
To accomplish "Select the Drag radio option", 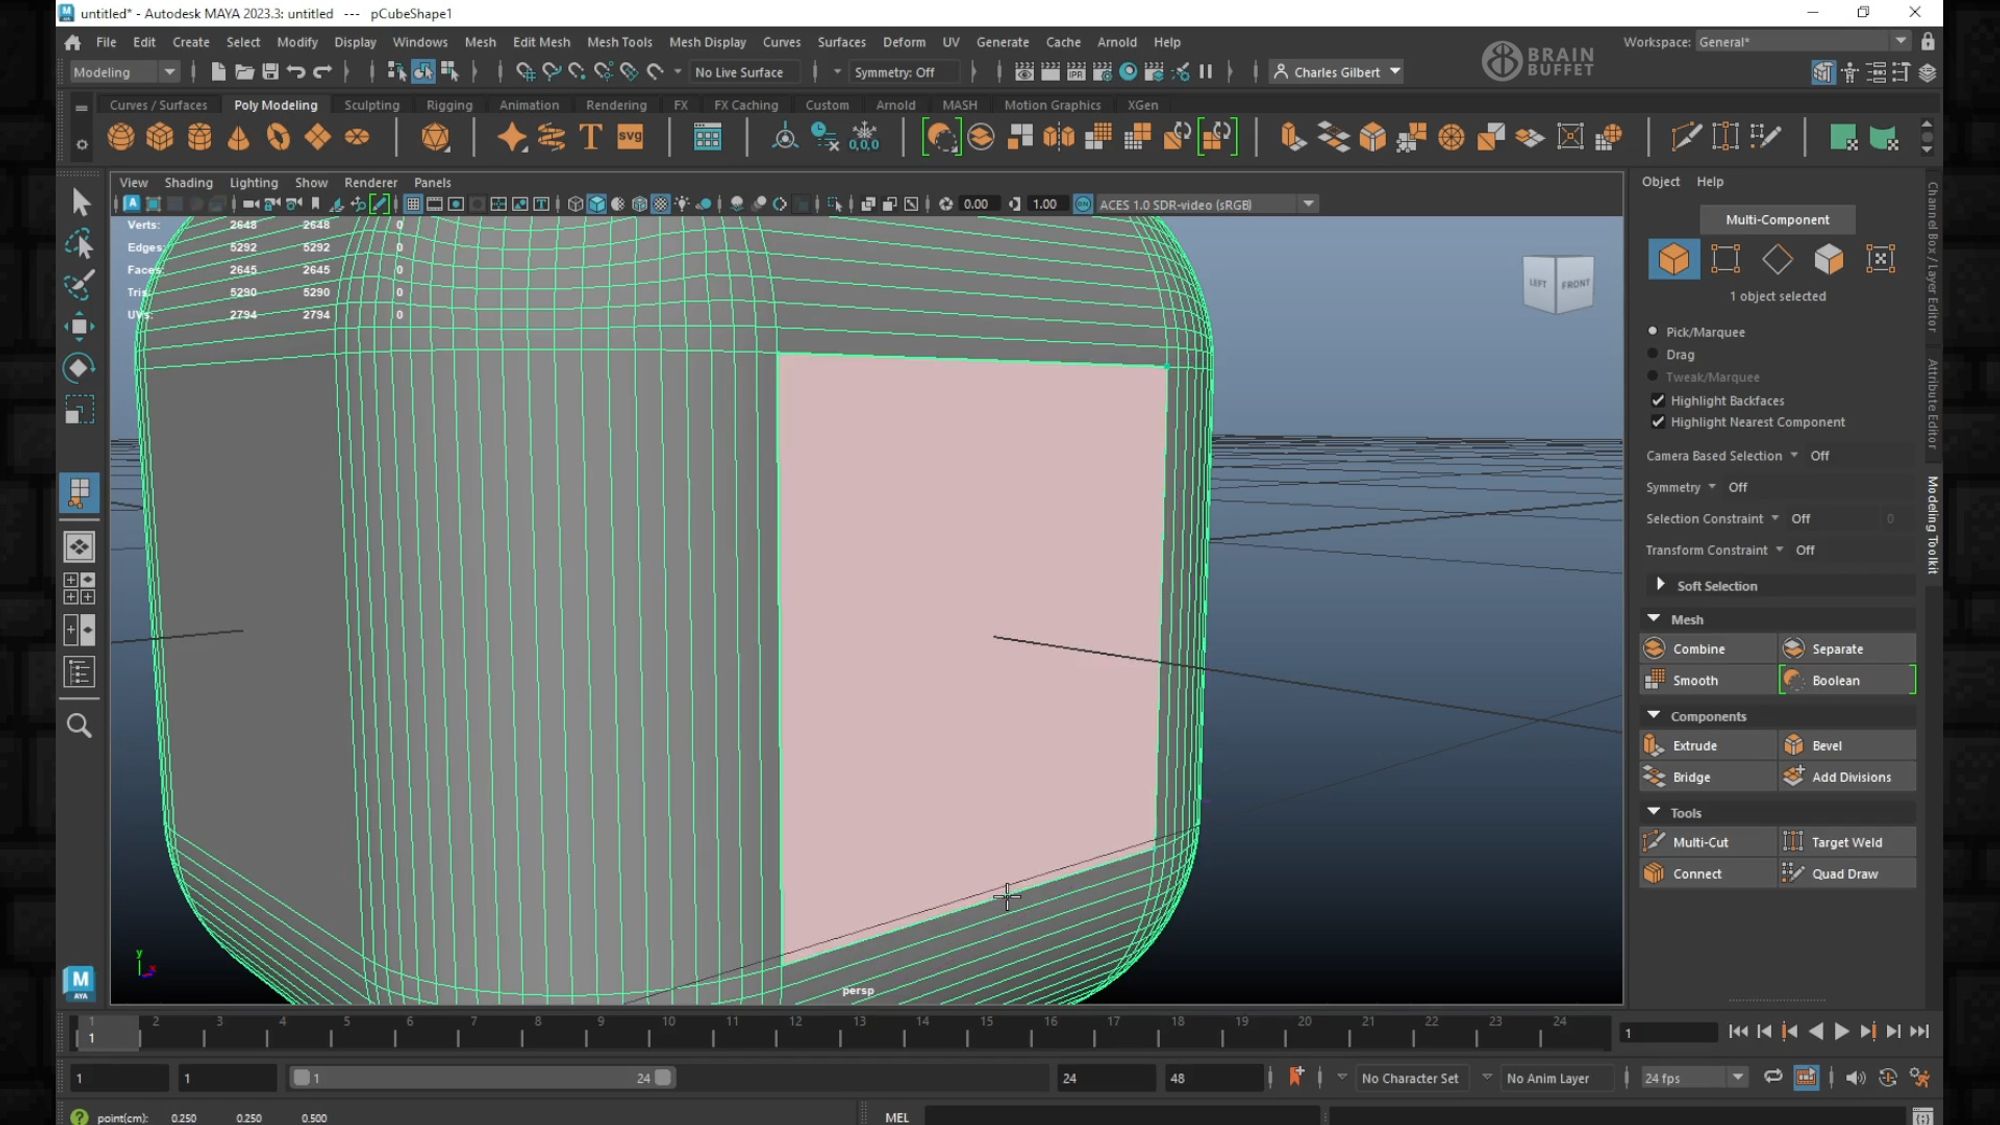I will (x=1653, y=354).
